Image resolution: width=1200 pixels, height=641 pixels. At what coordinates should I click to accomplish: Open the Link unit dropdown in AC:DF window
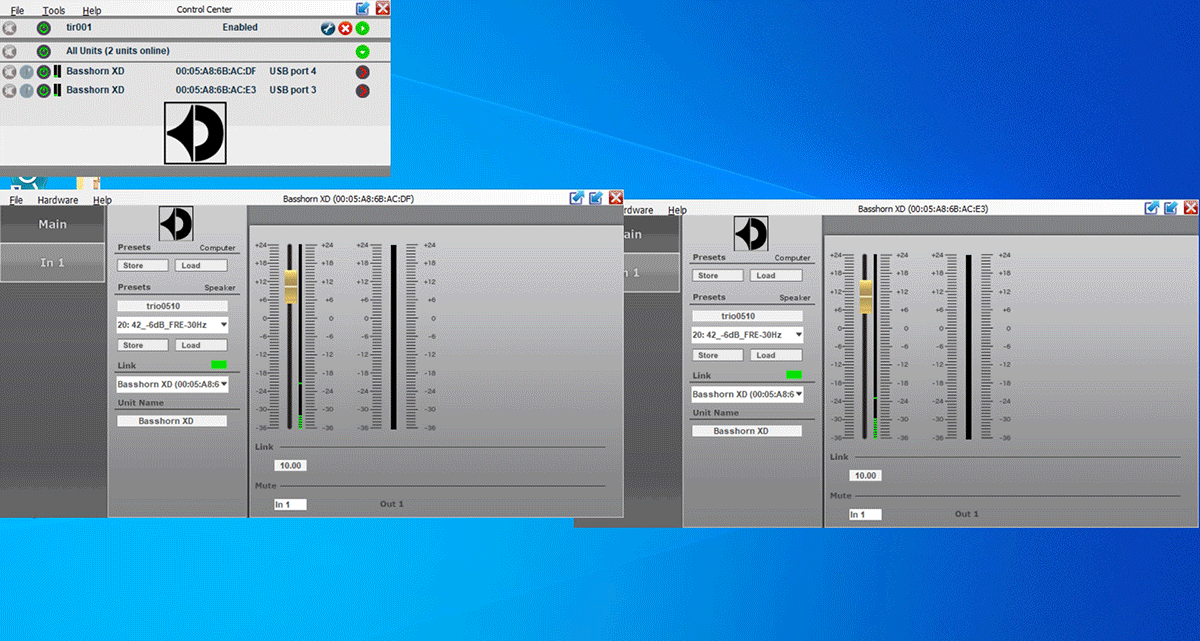(173, 384)
